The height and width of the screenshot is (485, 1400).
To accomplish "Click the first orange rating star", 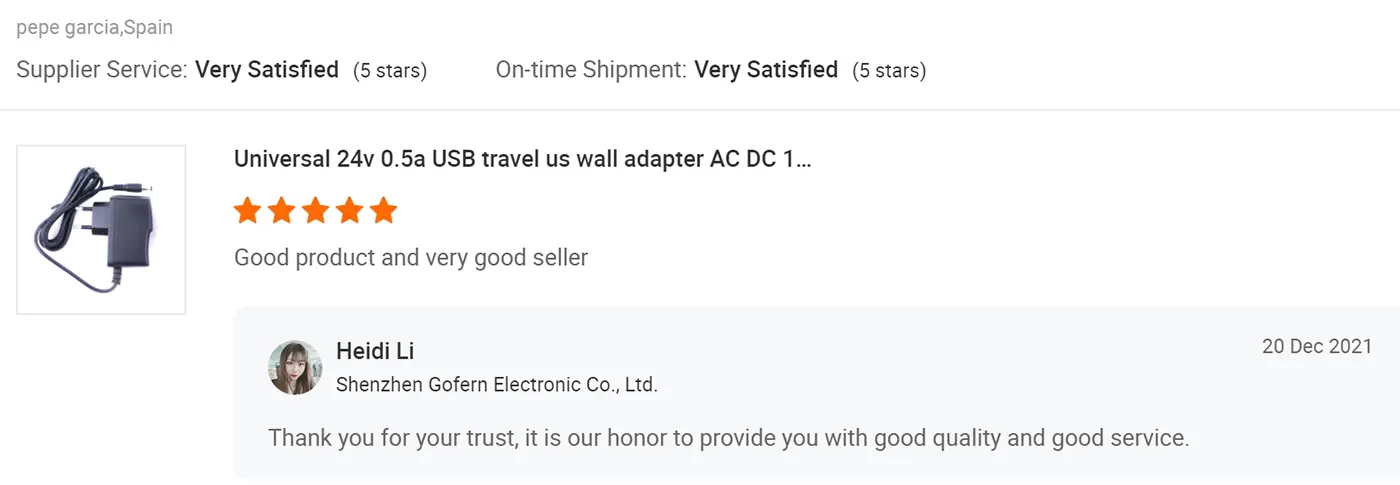I will (247, 211).
